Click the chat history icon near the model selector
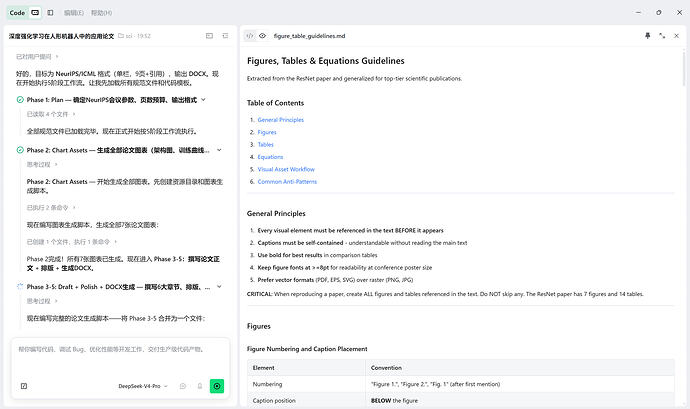The width and height of the screenshot is (690, 409). click(183, 386)
